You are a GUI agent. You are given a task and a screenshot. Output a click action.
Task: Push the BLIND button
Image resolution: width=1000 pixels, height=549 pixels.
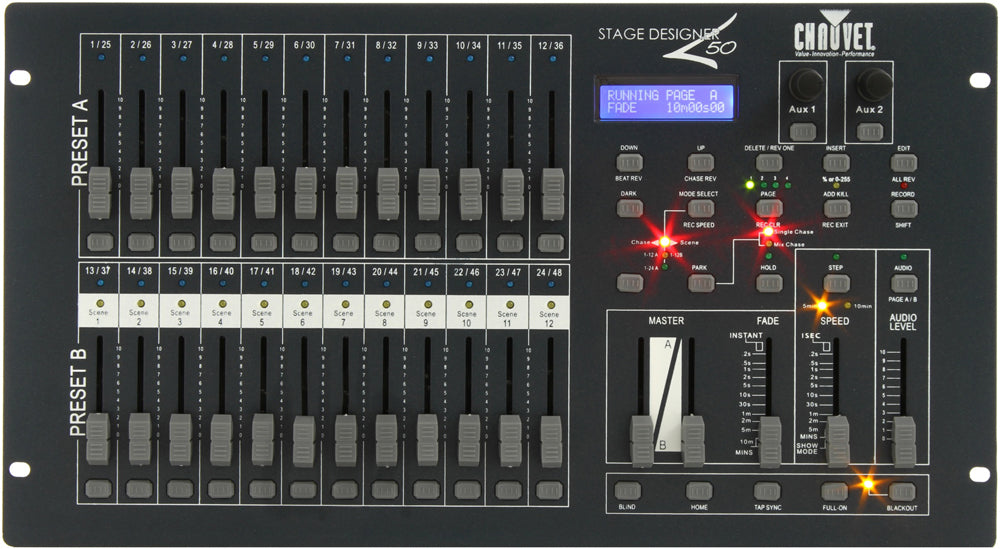[628, 491]
